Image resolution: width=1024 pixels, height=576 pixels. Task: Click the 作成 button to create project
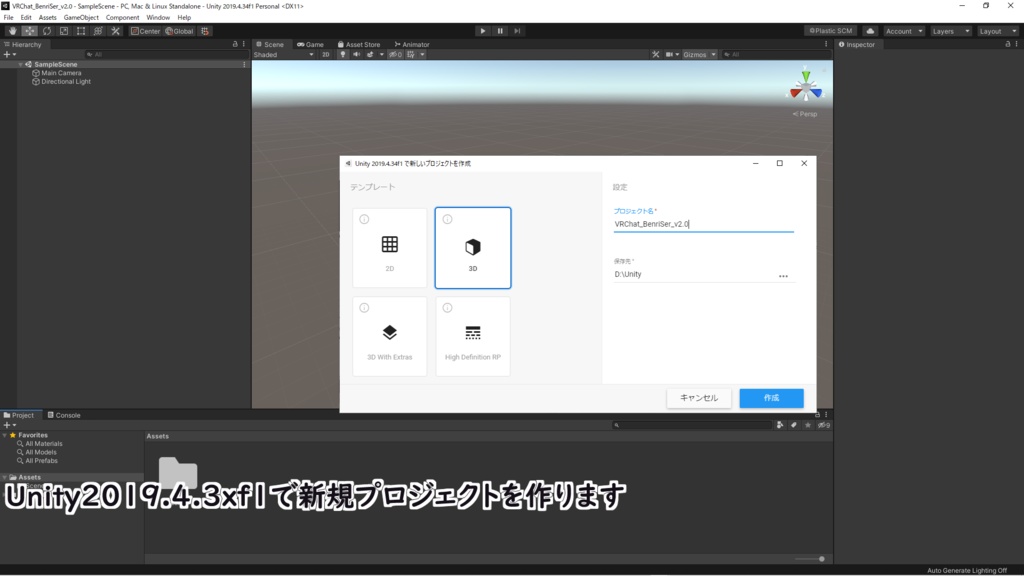click(771, 398)
